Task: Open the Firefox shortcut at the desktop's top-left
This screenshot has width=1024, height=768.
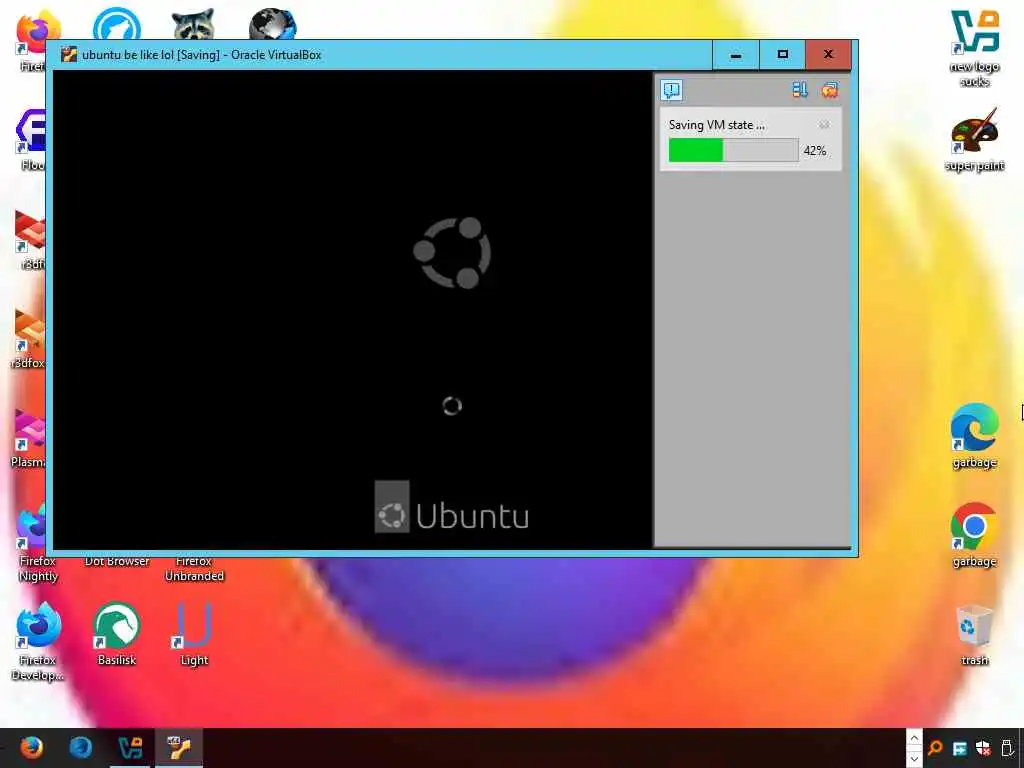Action: click(x=31, y=40)
